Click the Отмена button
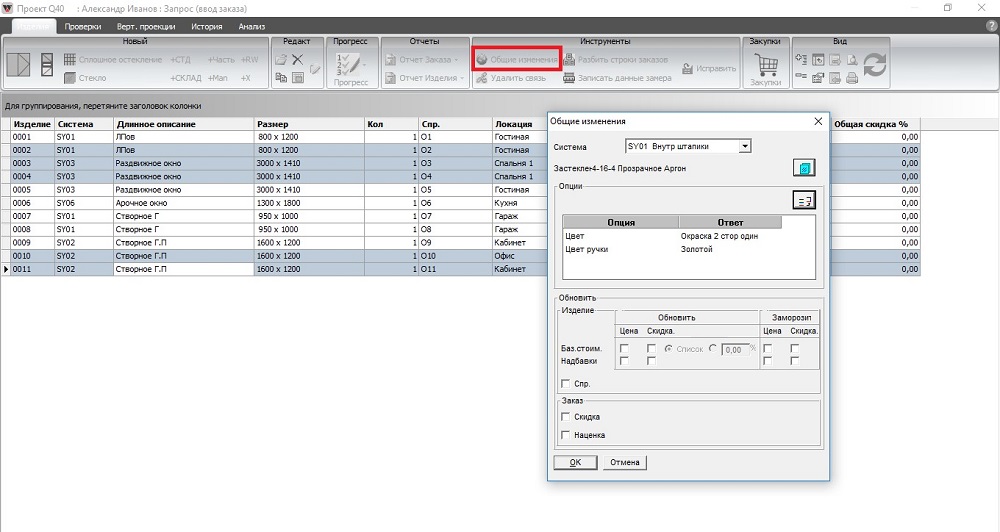This screenshot has height=532, width=1000. tap(624, 462)
